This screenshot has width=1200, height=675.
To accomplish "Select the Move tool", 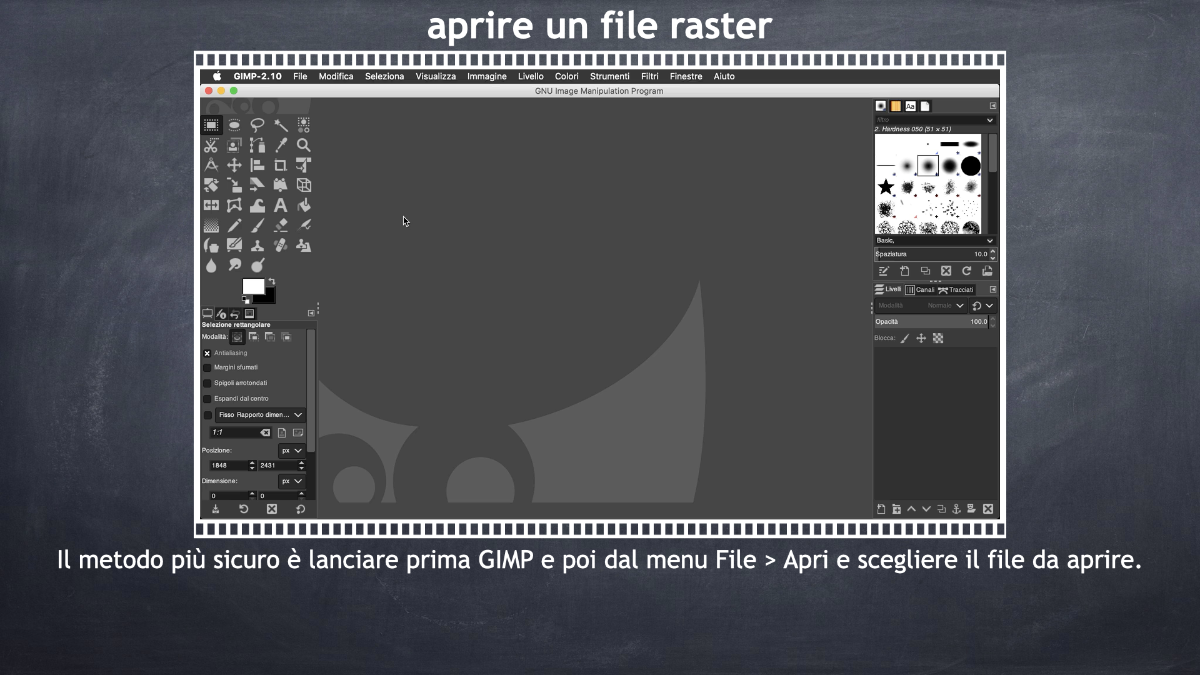I will (234, 165).
